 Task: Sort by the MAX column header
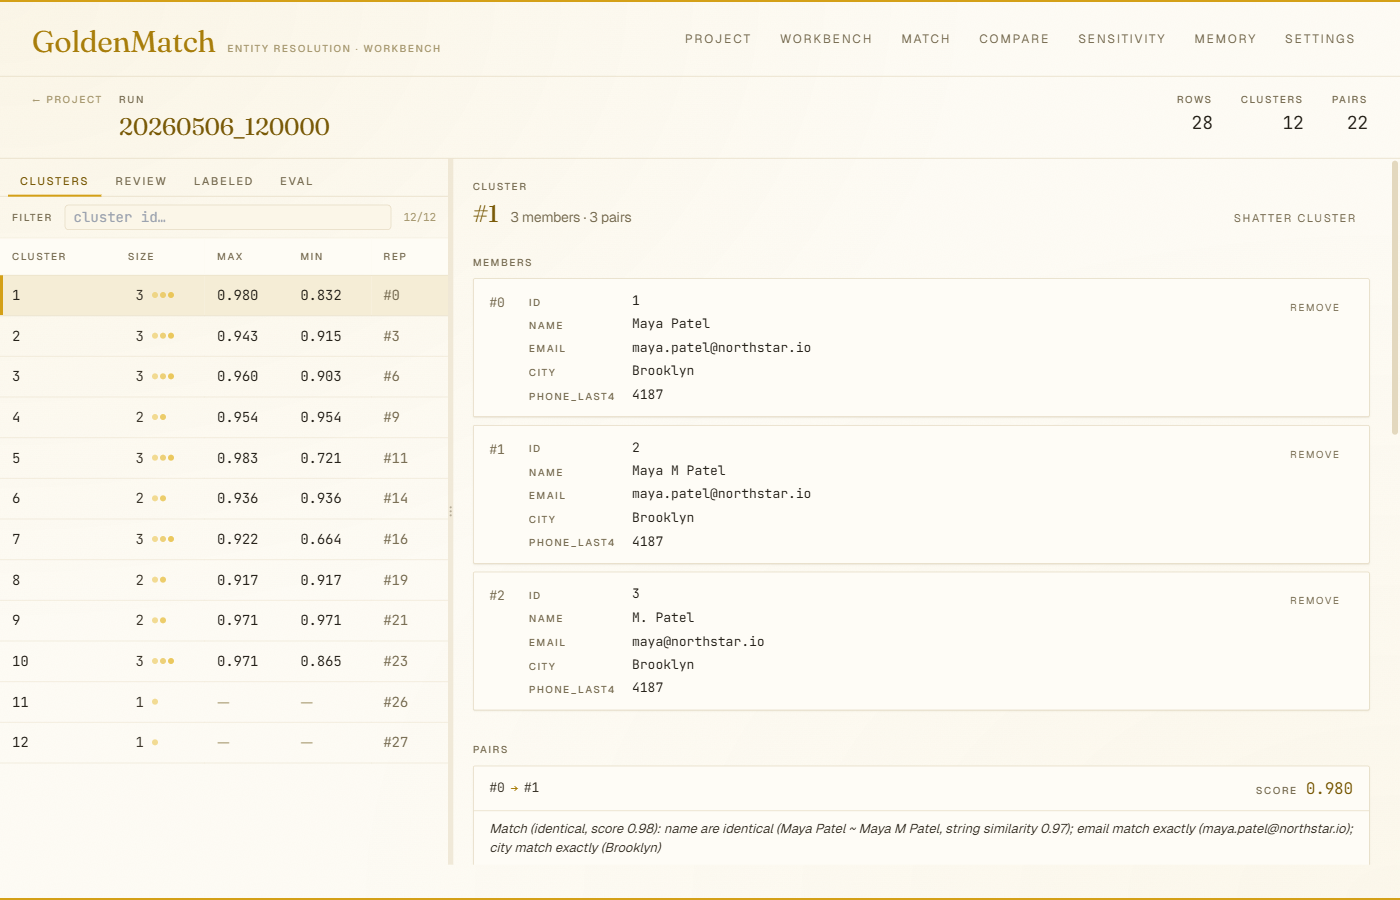230,257
